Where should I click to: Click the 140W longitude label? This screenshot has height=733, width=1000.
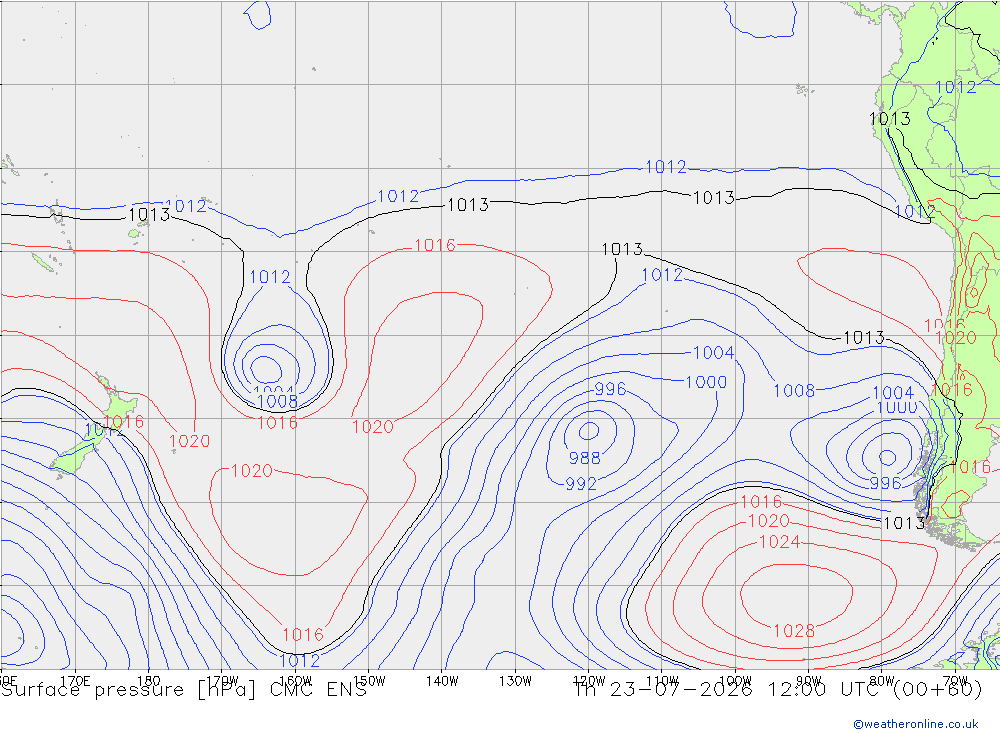pos(442,681)
